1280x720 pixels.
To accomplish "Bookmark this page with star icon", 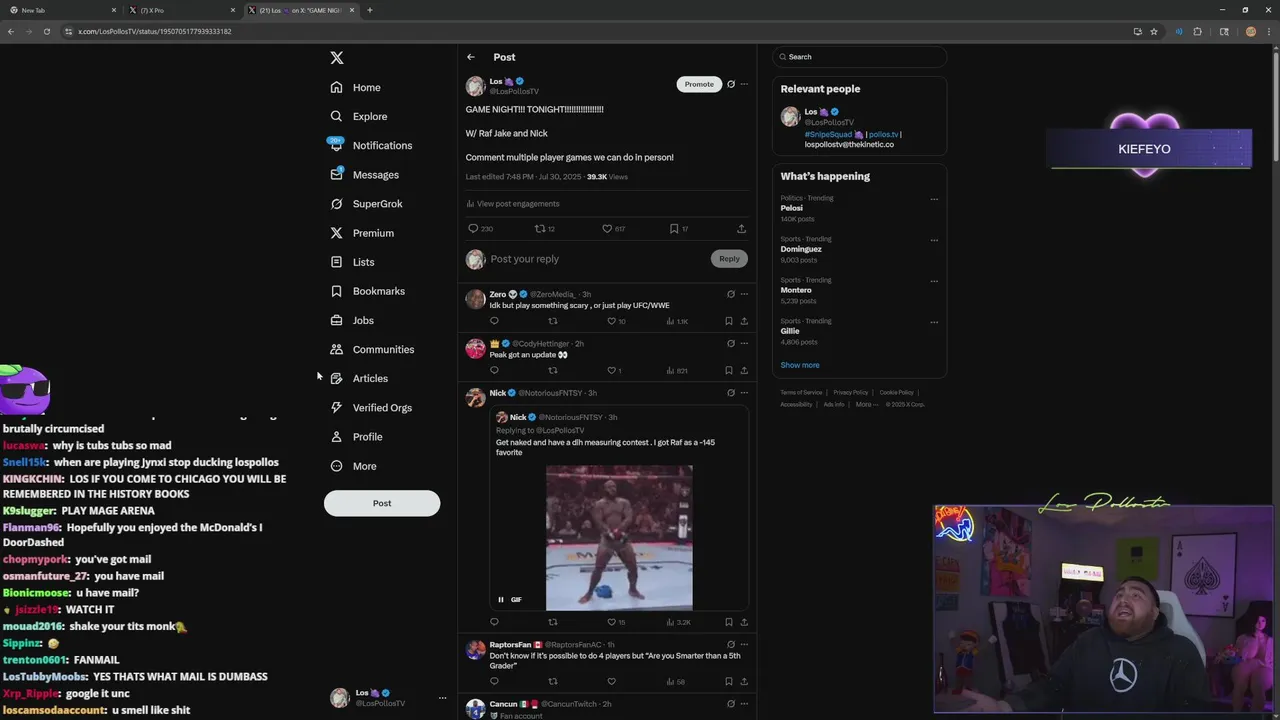I will click(1154, 32).
